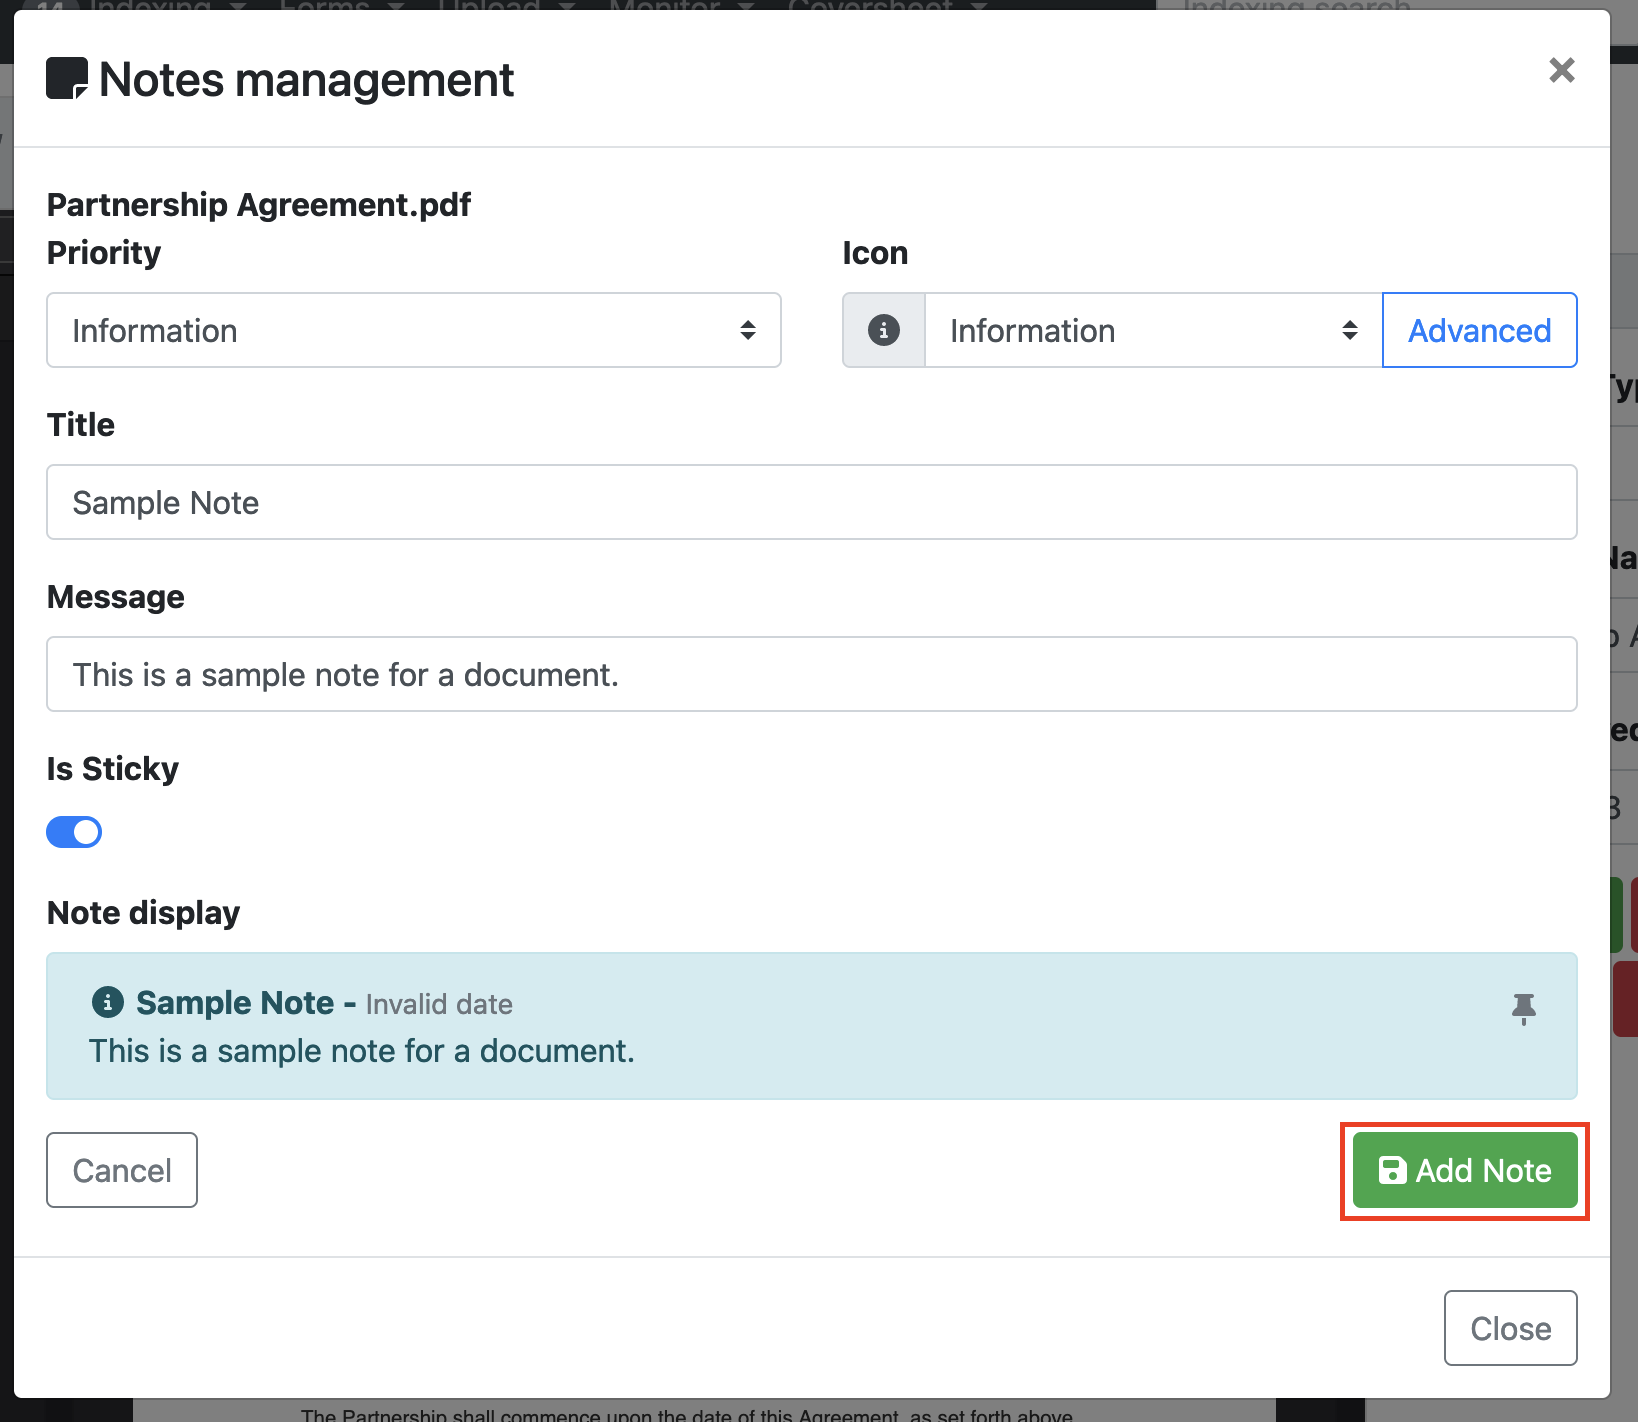Screen dimensions: 1638x1422
Task: Dismiss the dialog with the X icon
Action: pos(1561,70)
